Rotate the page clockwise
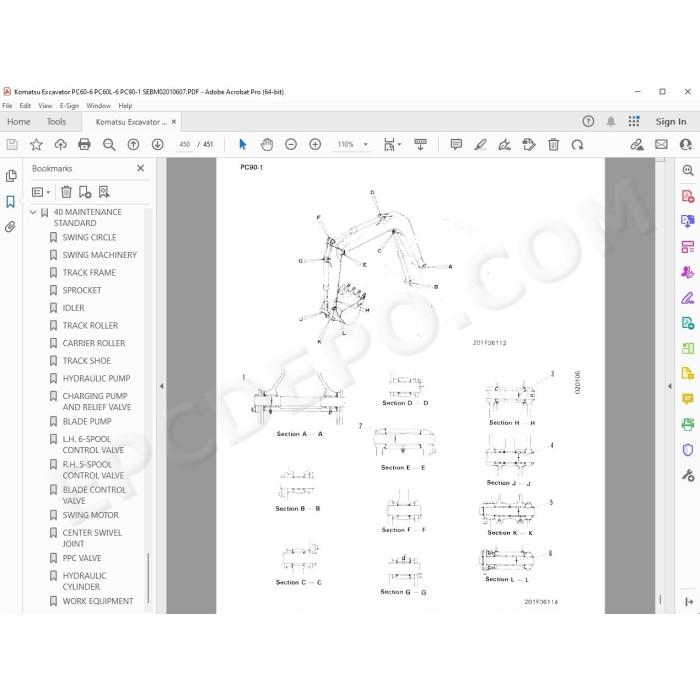 click(x=578, y=145)
